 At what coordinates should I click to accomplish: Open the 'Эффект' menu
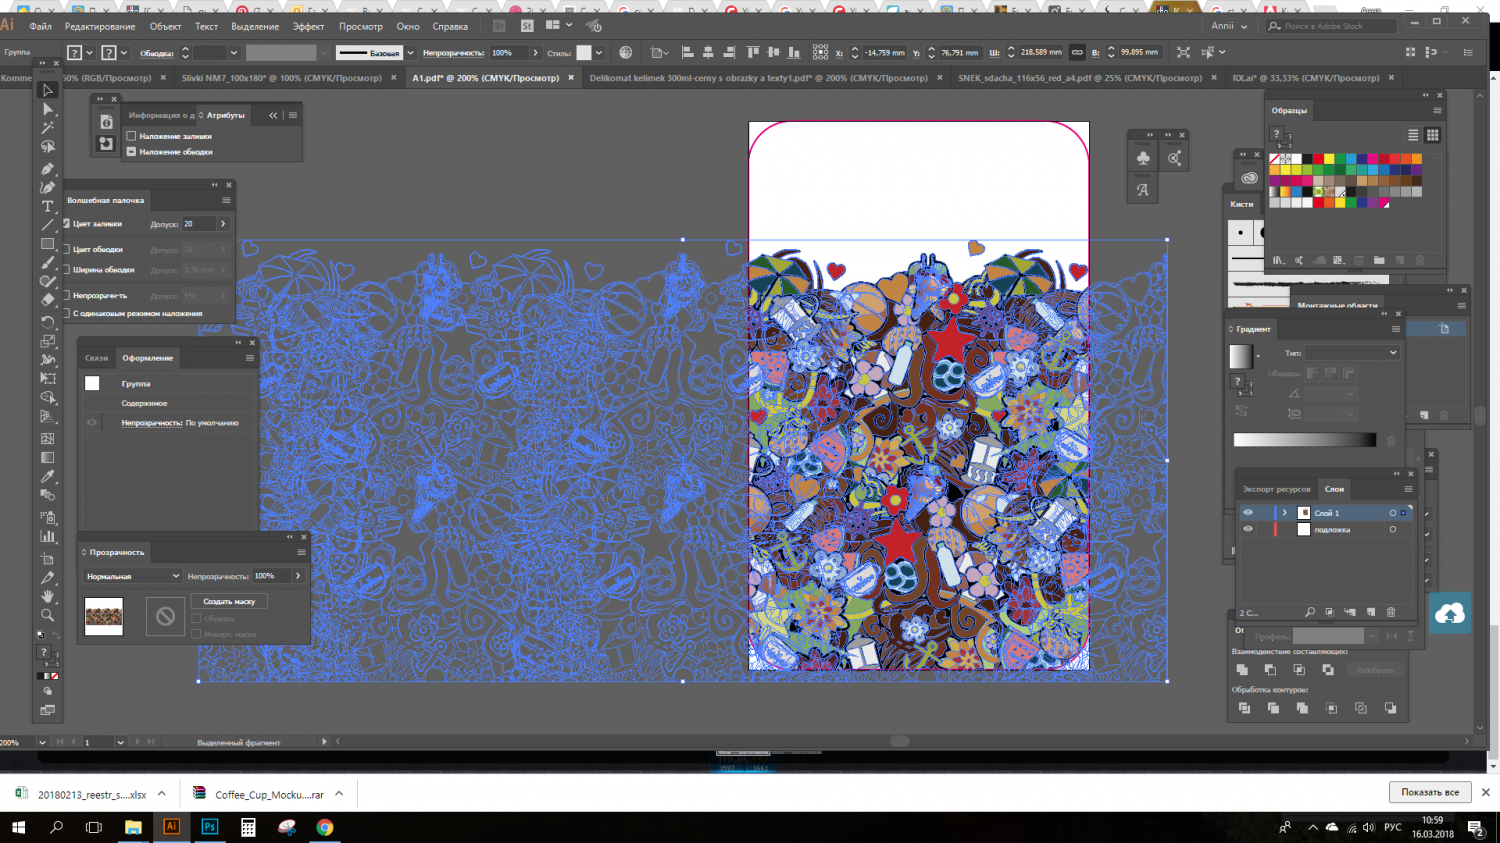[308, 27]
